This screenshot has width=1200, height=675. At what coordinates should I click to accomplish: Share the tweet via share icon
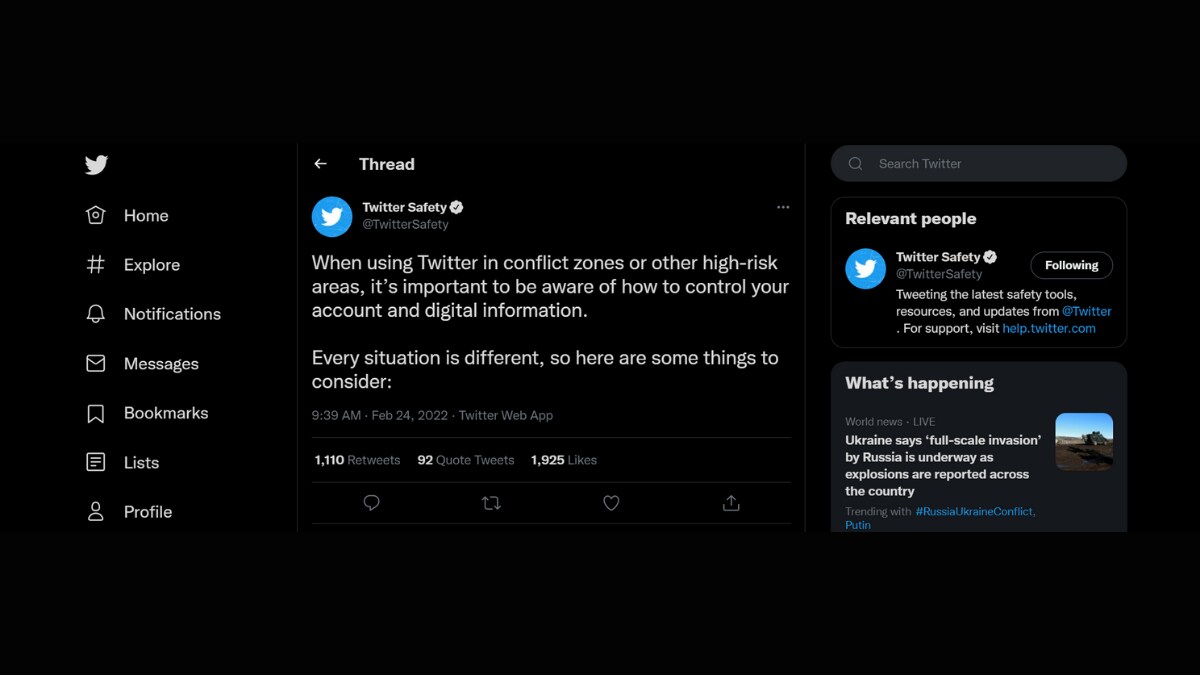731,503
